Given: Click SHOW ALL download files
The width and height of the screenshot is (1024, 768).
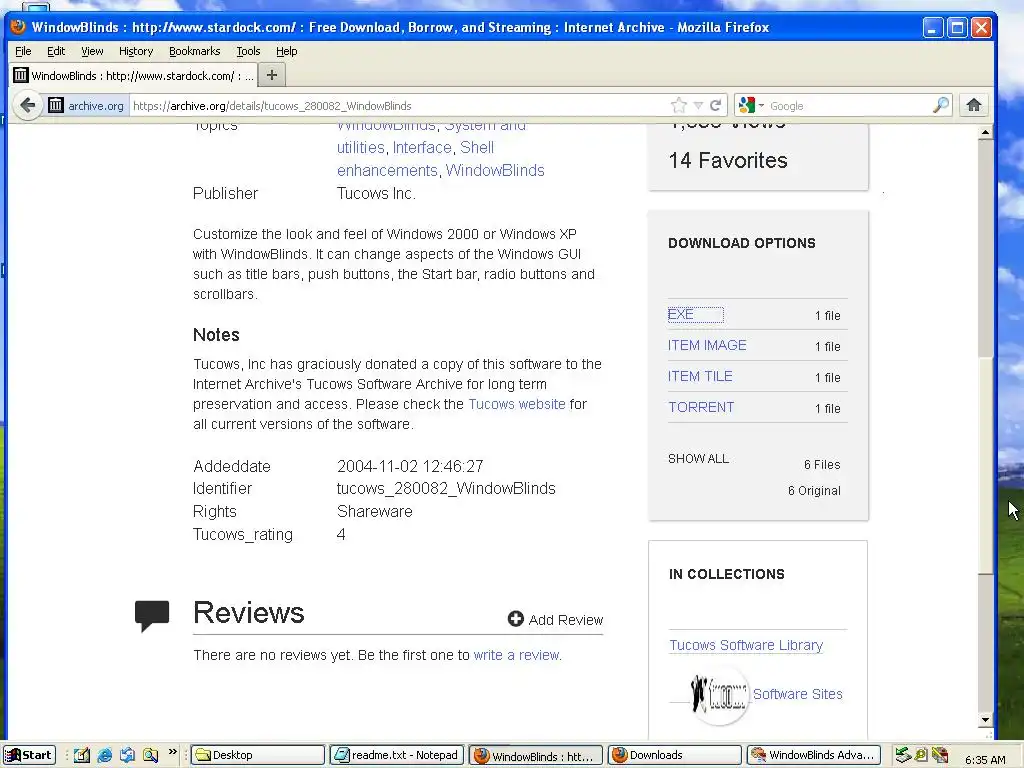Looking at the screenshot, I should (x=698, y=458).
